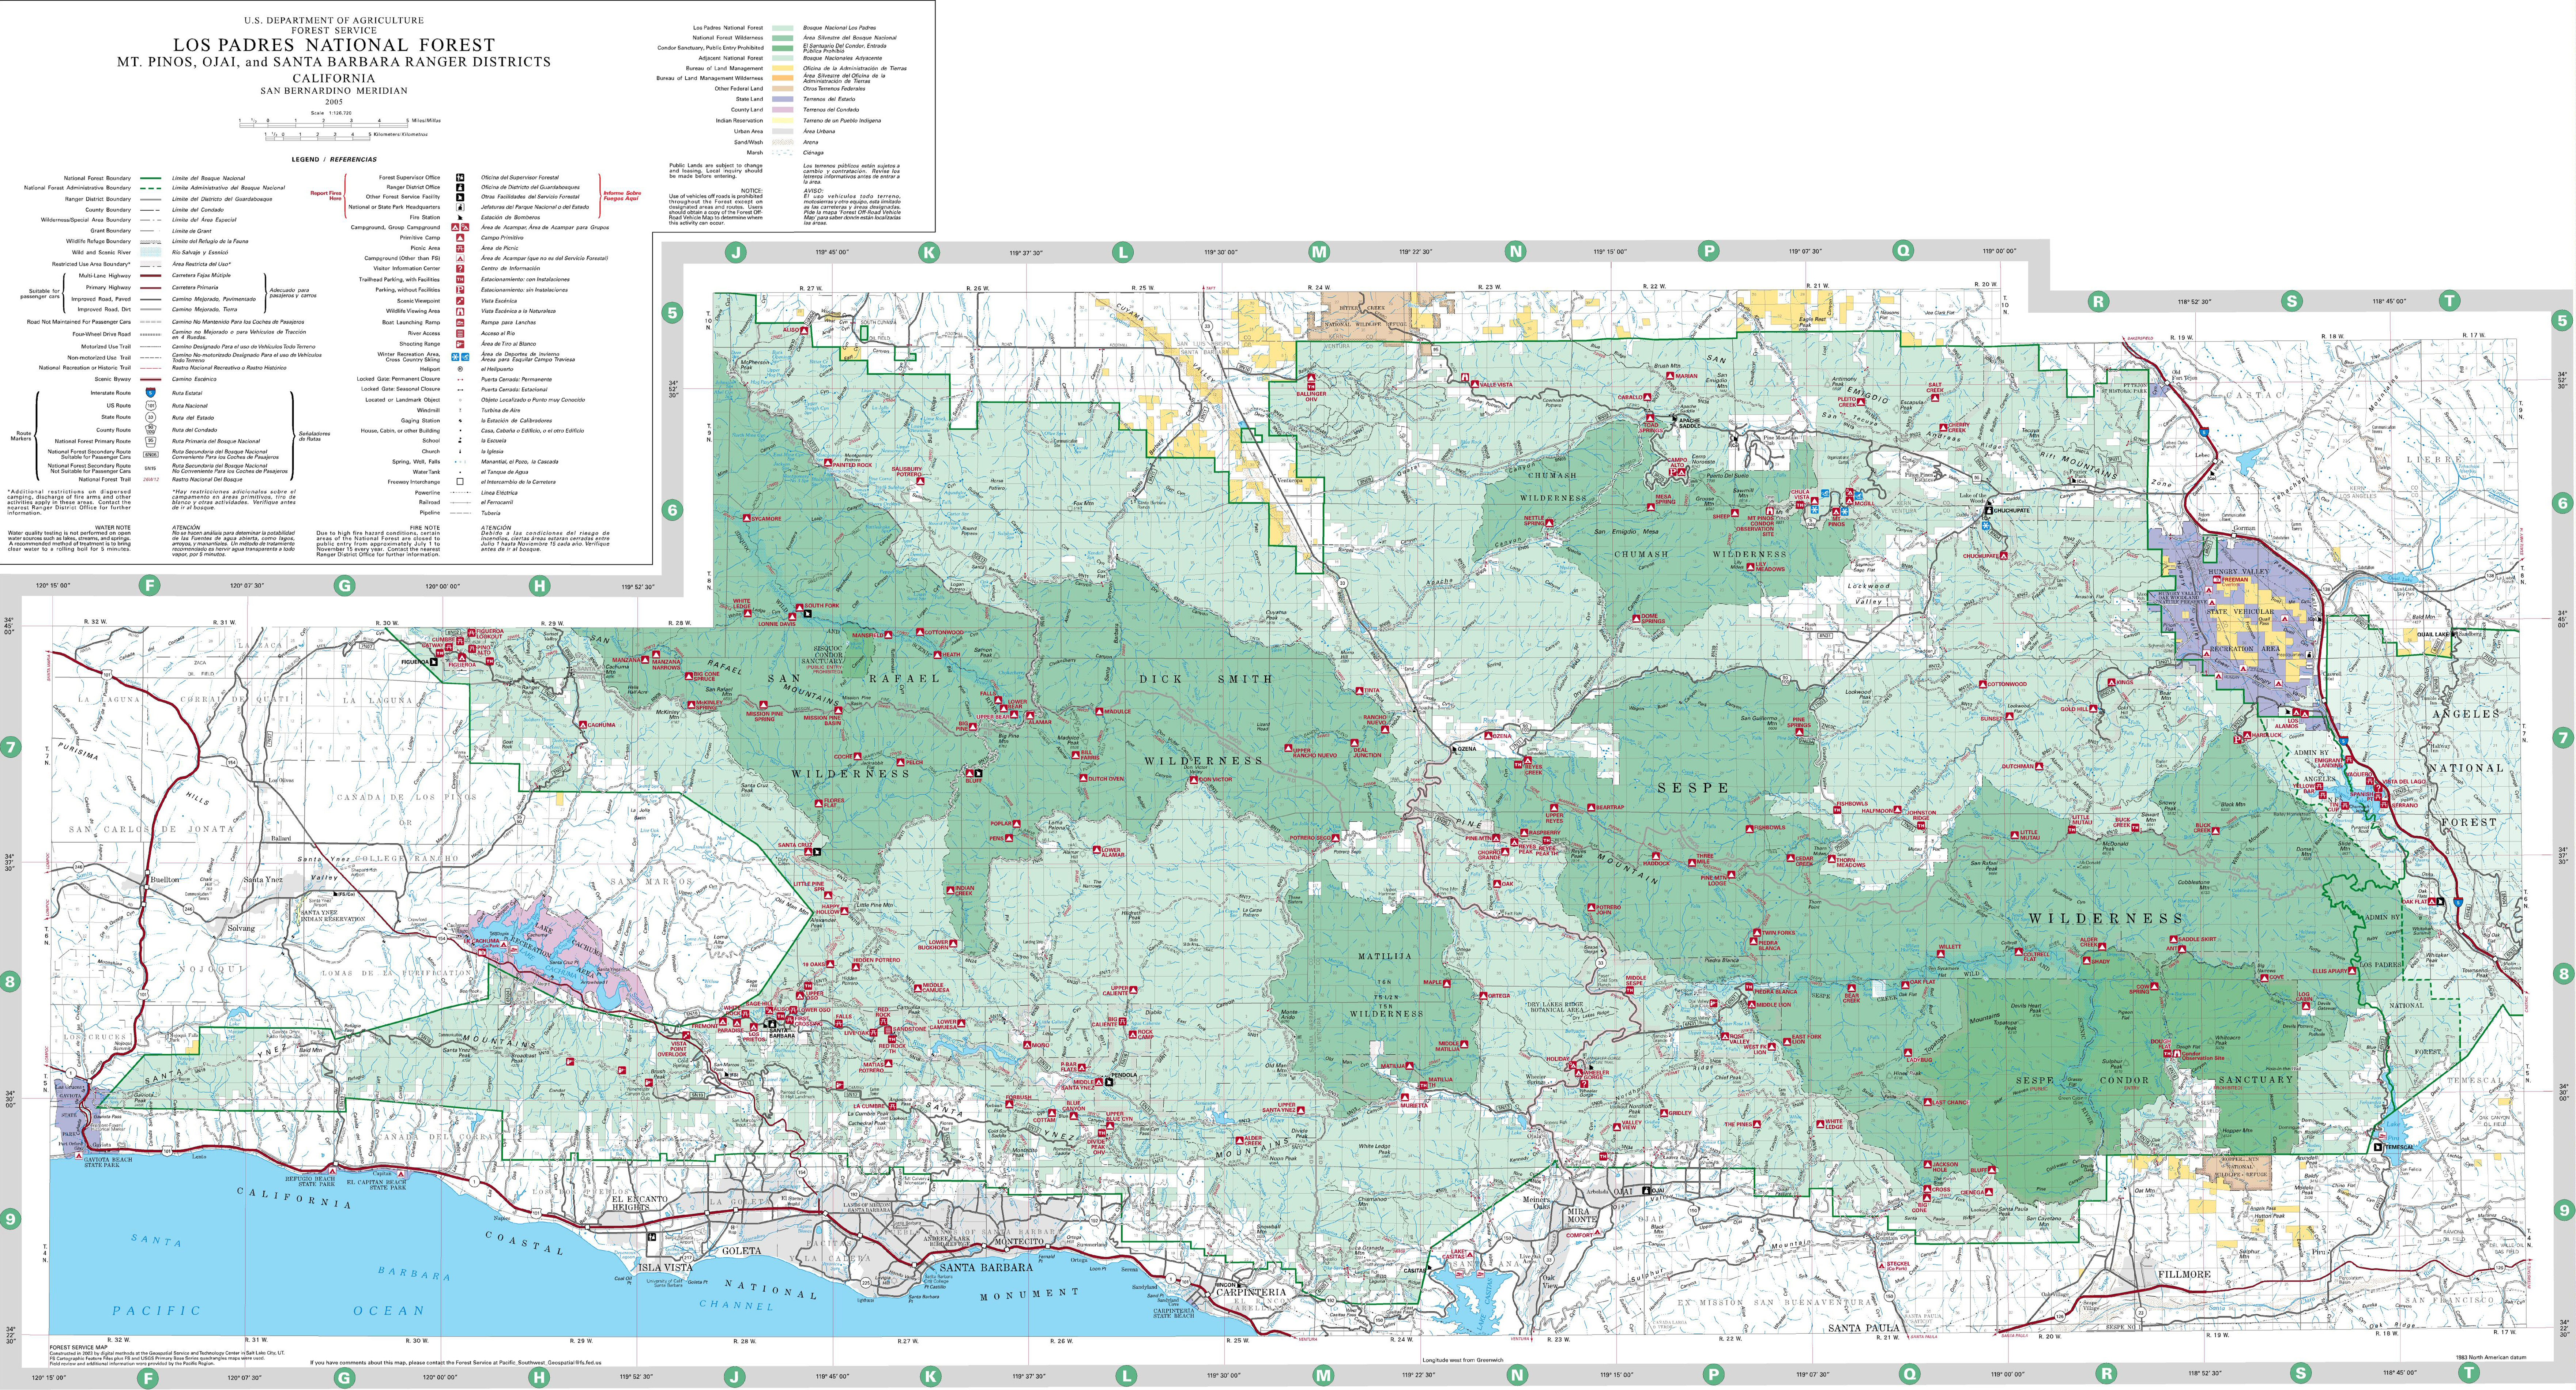Viewport: 2576px width, 1390px height.
Task: Select the Freeway Interchange square symbol
Action: tap(460, 482)
